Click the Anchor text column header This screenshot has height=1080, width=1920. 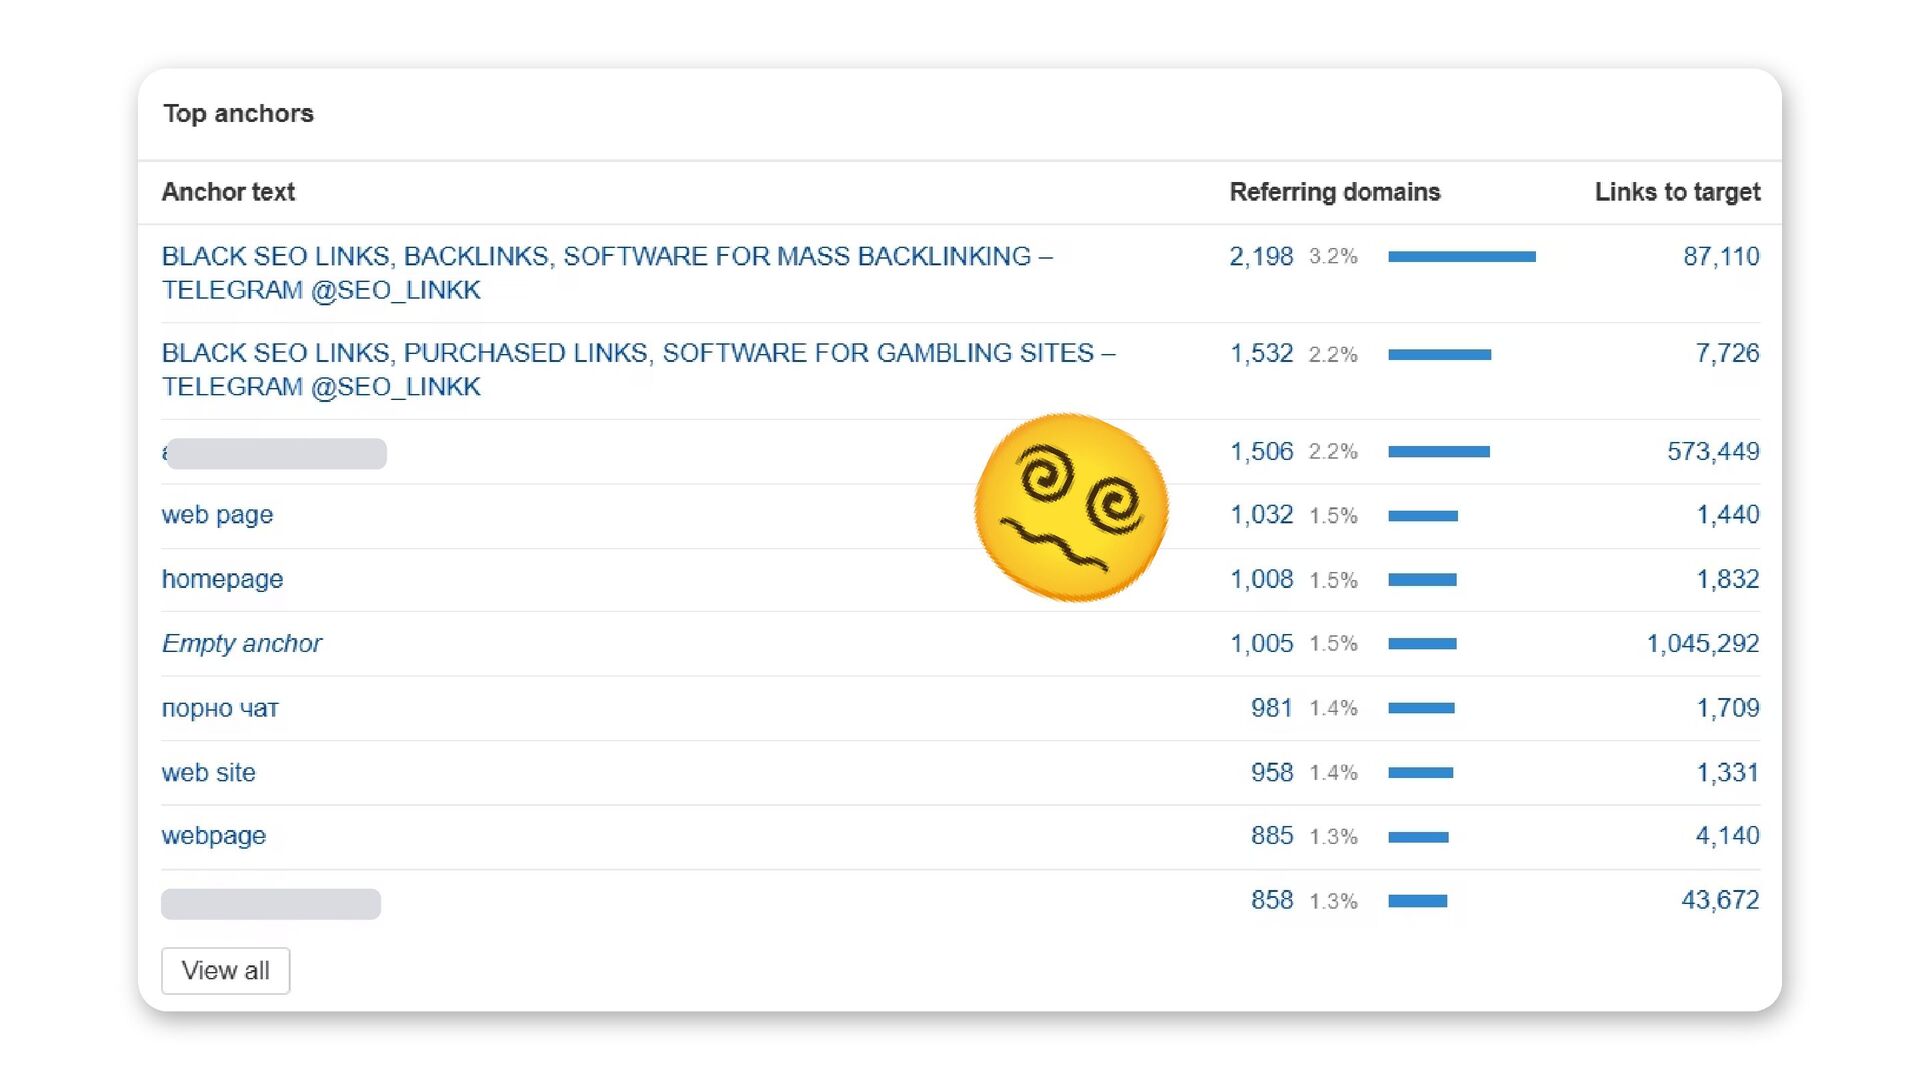(228, 192)
